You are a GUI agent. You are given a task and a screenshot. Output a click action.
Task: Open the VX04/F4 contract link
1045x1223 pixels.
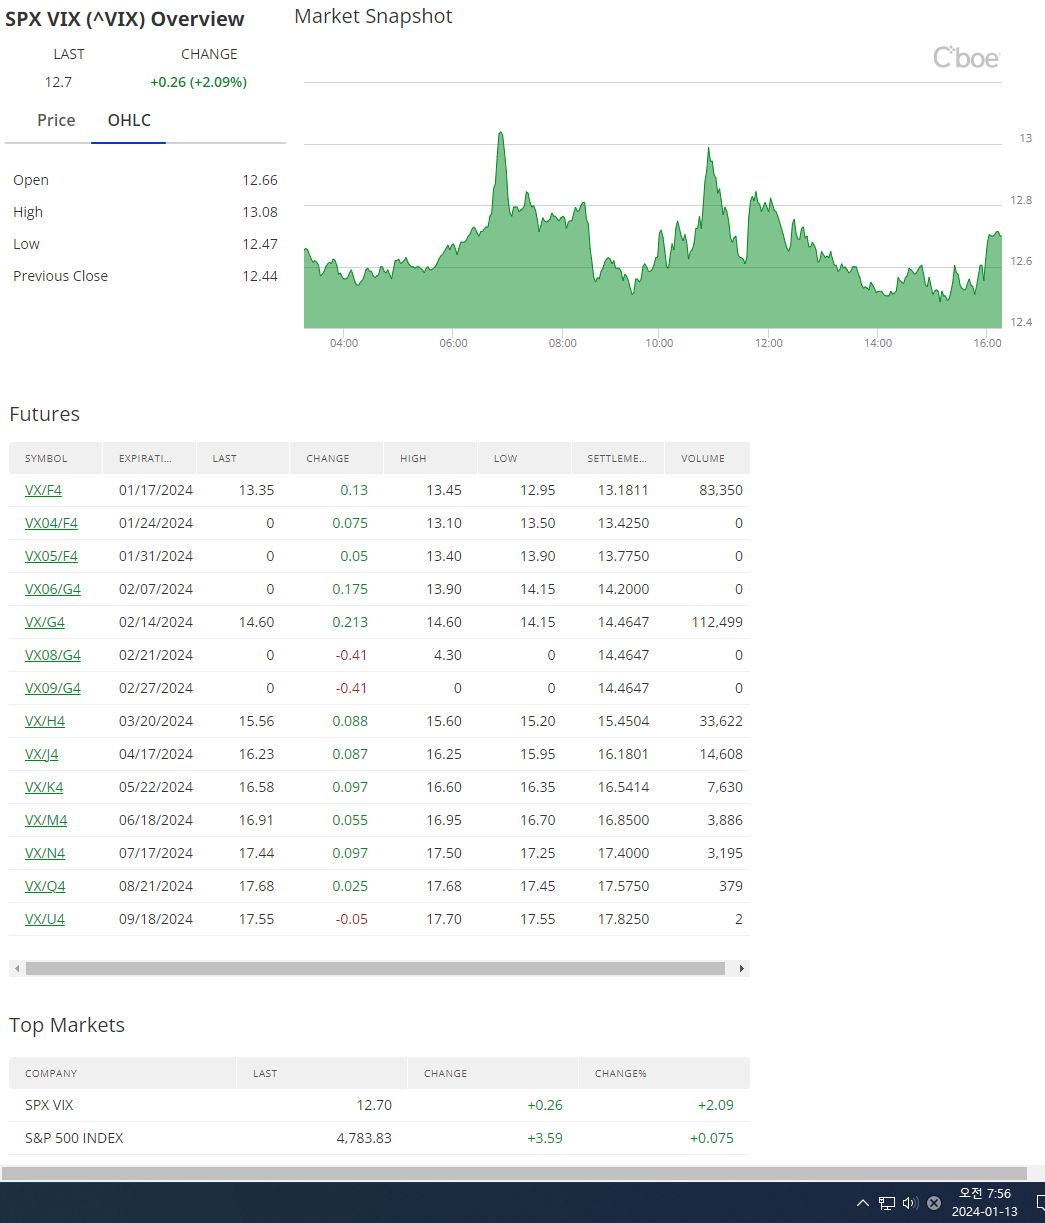(51, 523)
